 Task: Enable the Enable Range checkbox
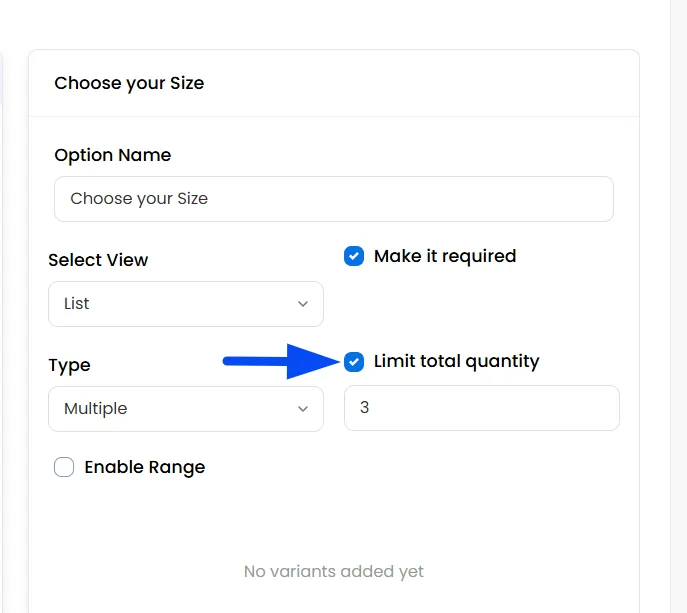coord(64,467)
